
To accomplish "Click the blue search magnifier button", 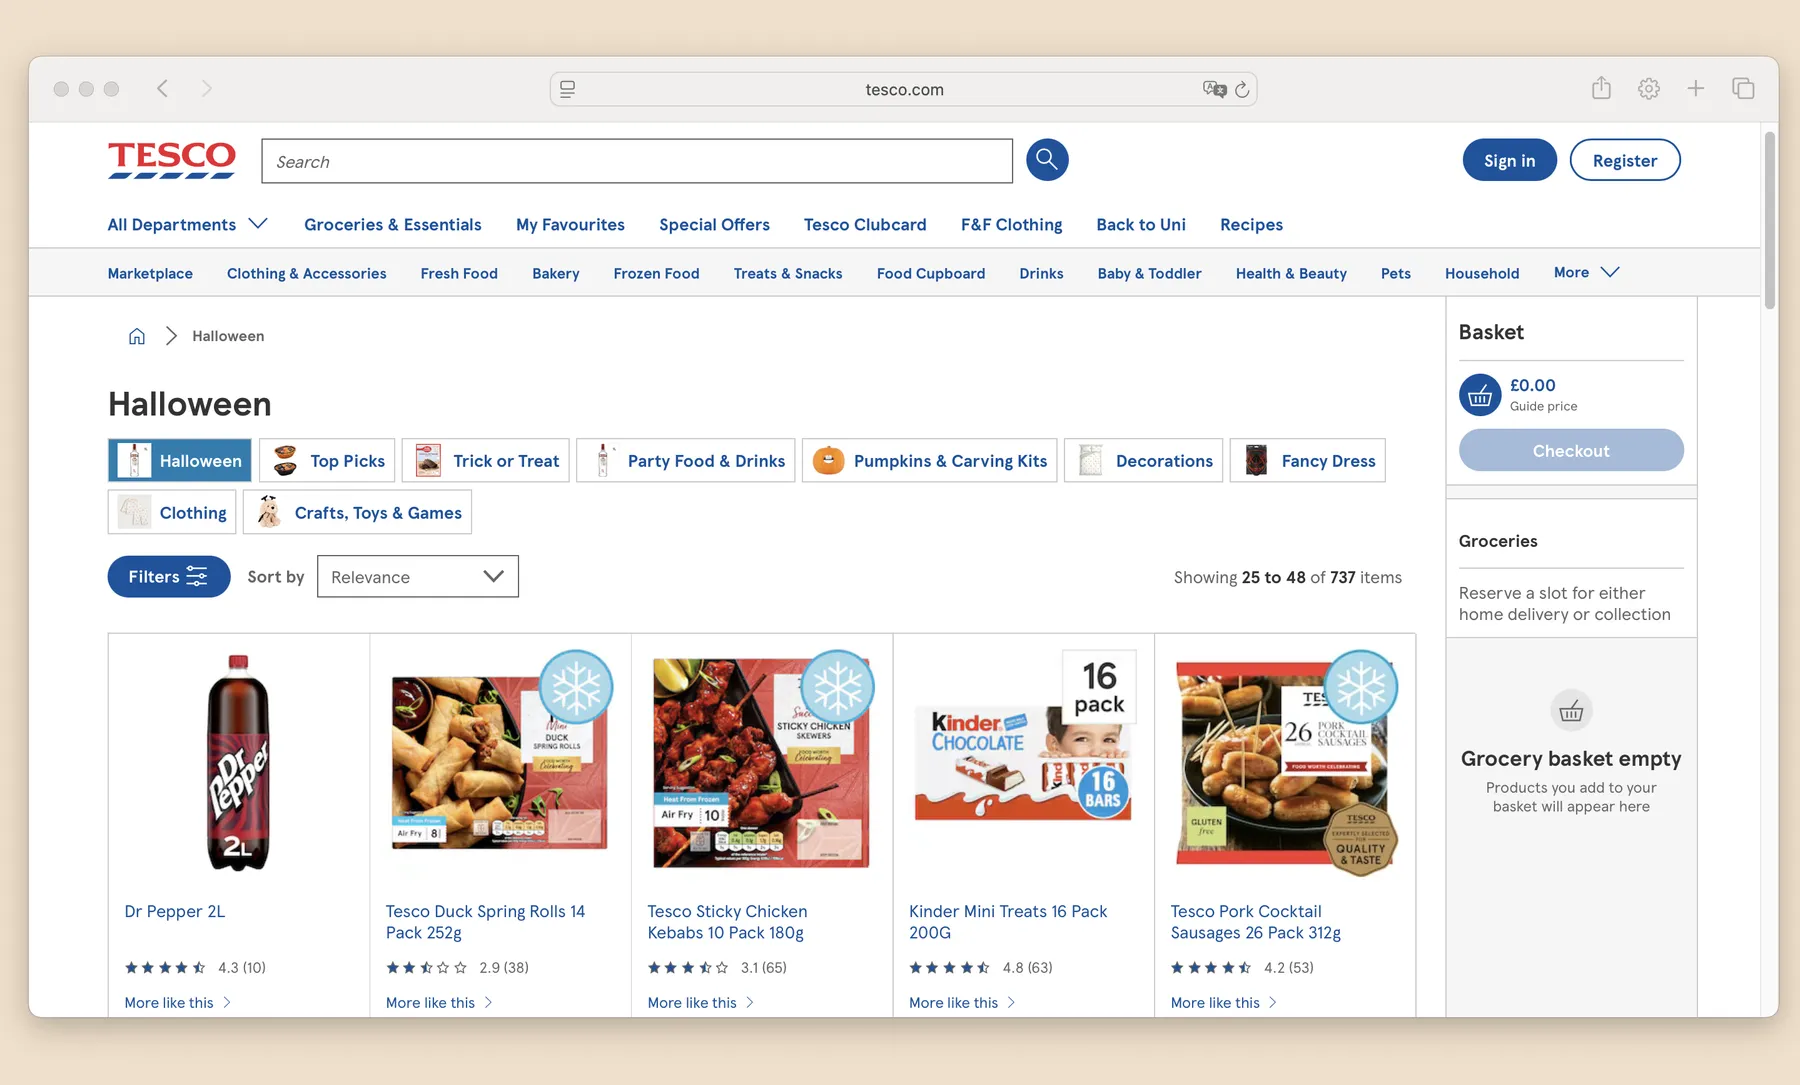I will [x=1047, y=160].
